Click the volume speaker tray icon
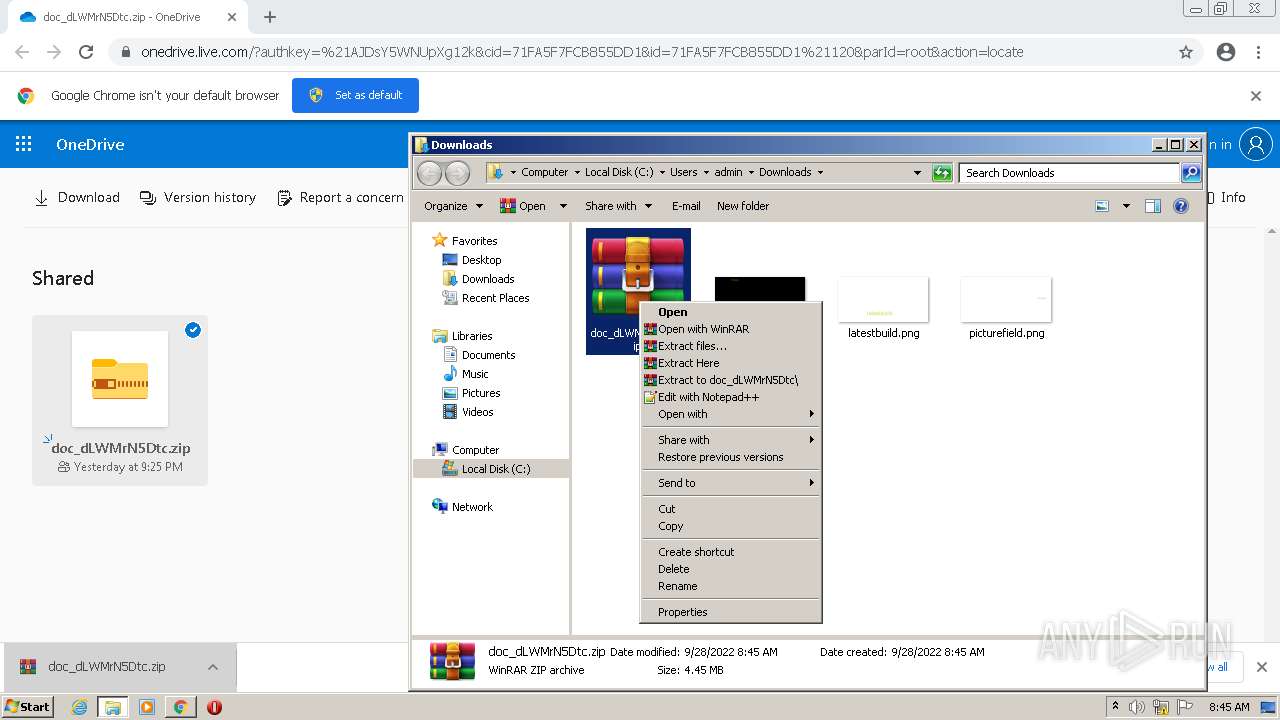The height and width of the screenshot is (720, 1280). pos(1137,707)
